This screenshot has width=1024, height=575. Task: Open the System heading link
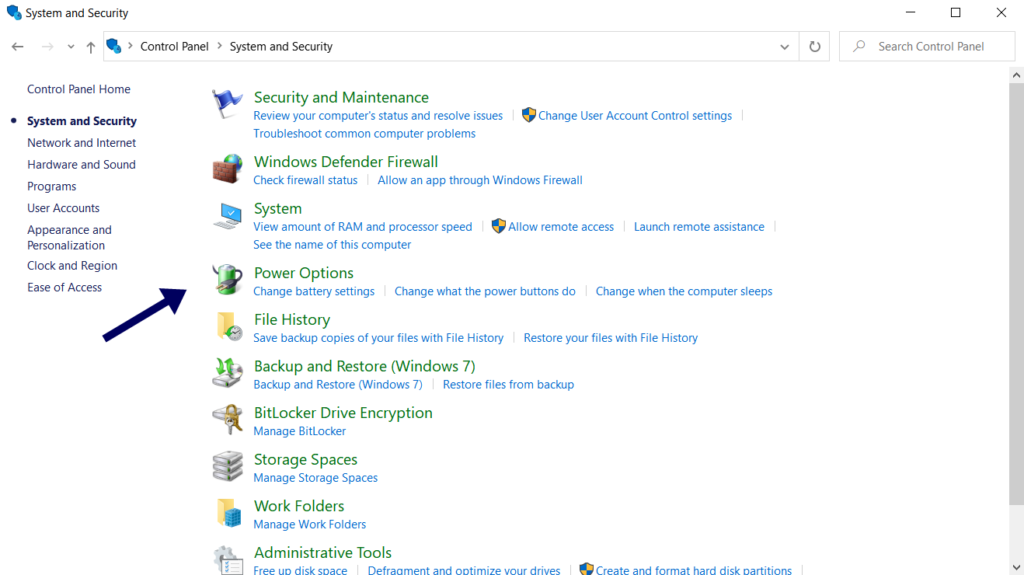click(278, 208)
